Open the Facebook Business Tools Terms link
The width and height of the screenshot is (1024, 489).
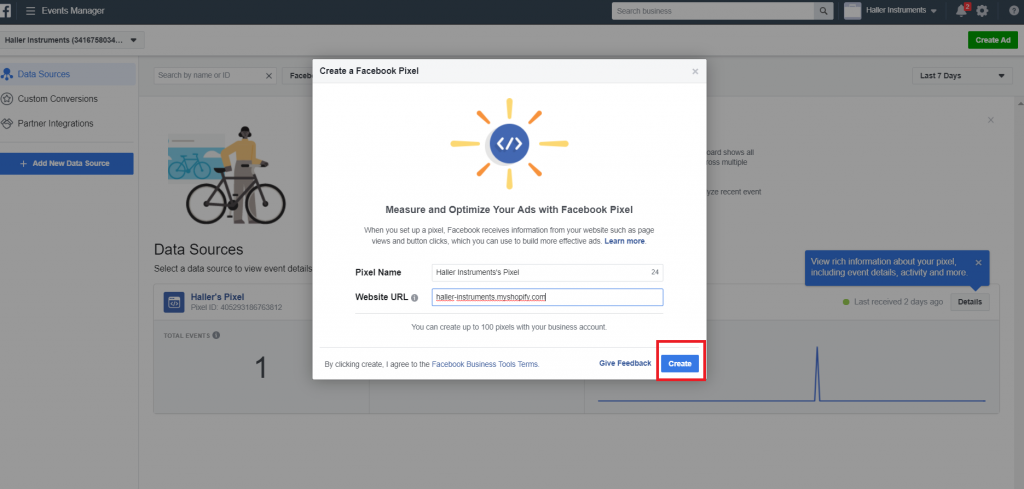[x=485, y=364]
